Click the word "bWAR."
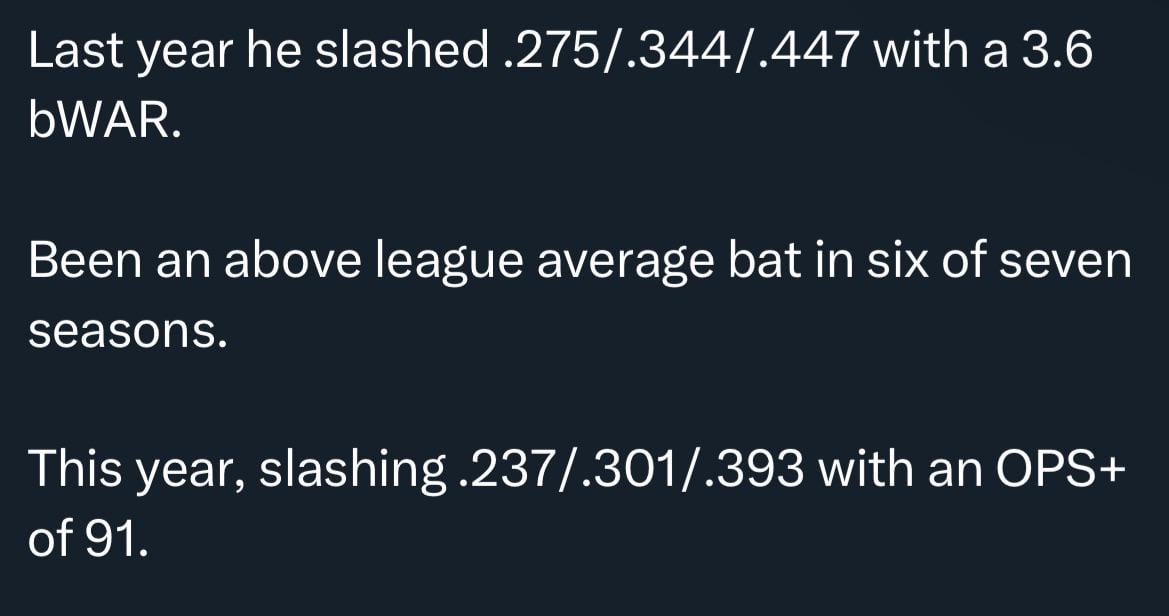 104,123
